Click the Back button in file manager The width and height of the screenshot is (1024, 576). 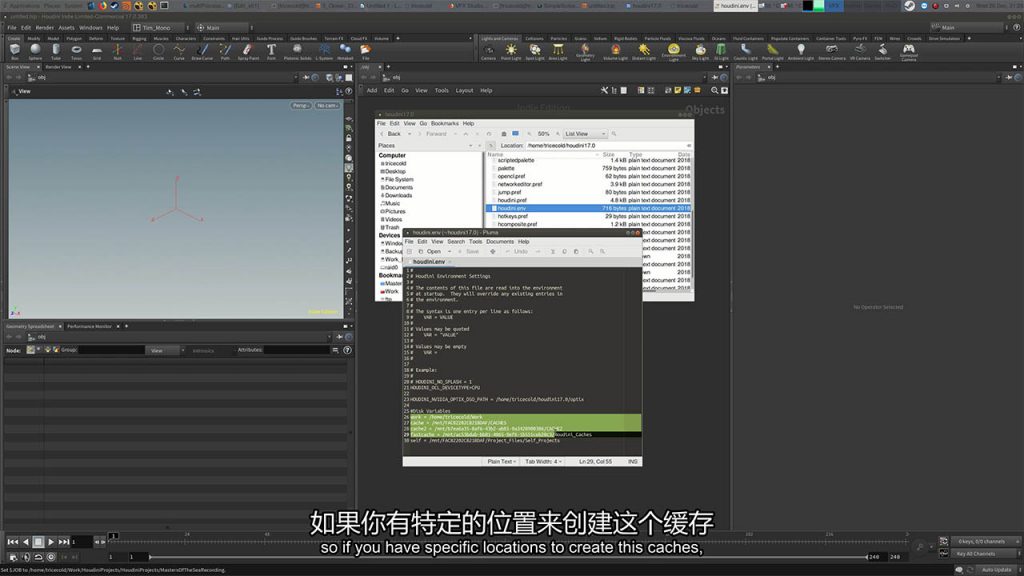point(391,134)
